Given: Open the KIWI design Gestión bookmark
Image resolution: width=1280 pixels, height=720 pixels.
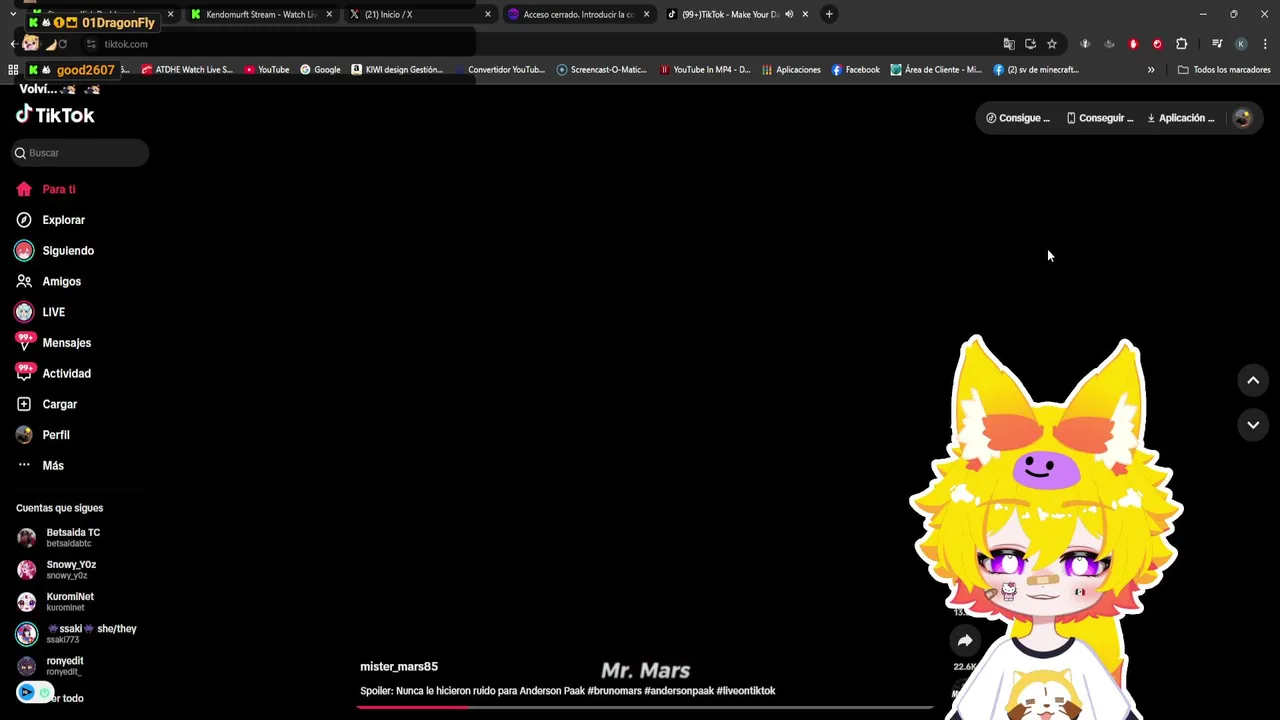Looking at the screenshot, I should click(x=397, y=70).
